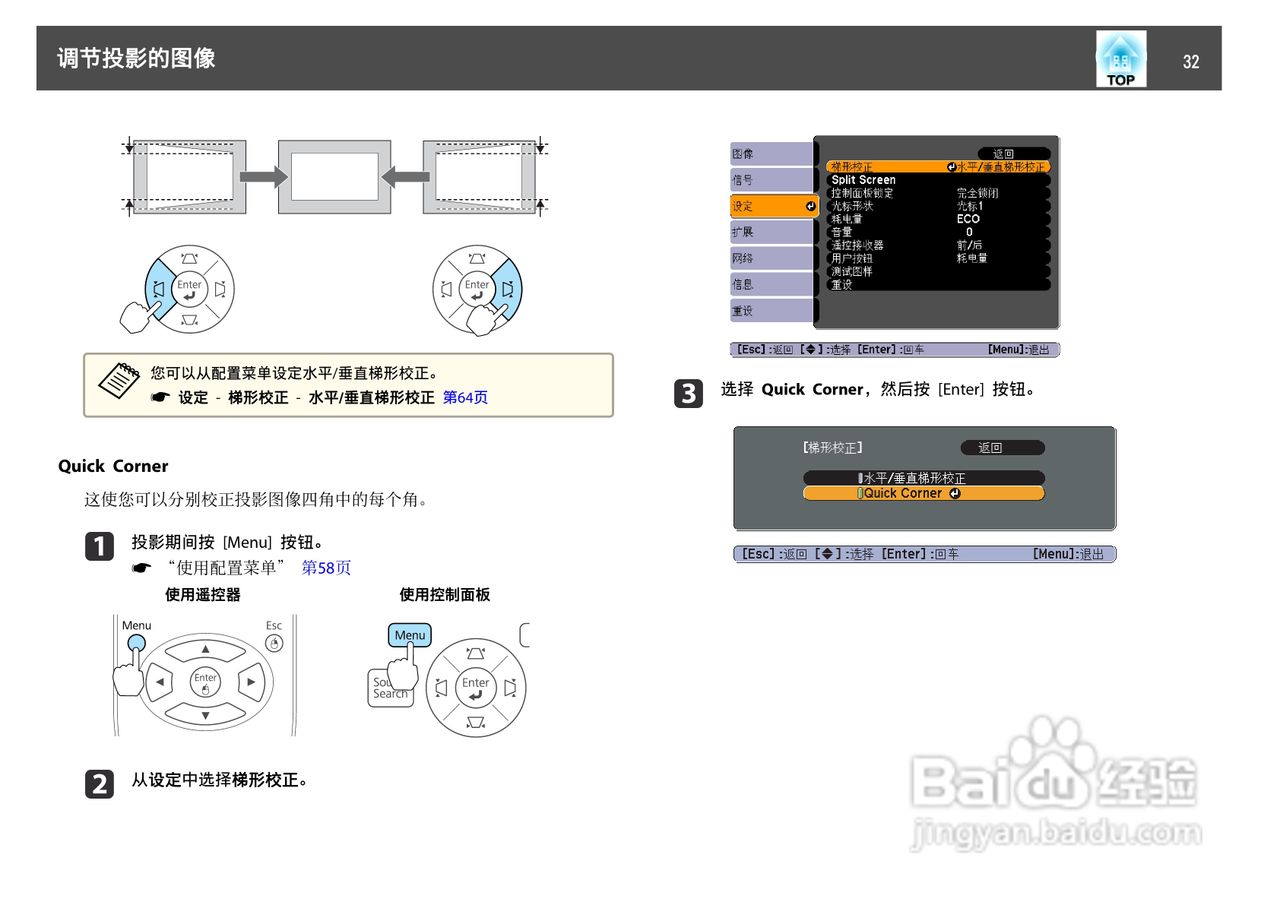Click the note/pencil memo icon in the tip box
This screenshot has width=1280, height=905.
(118, 382)
